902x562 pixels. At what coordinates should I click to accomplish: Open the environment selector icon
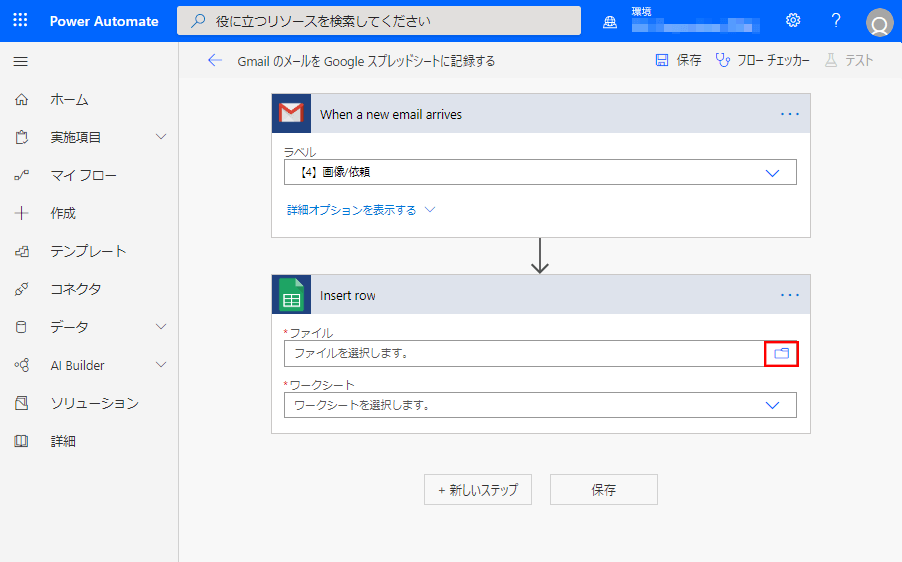[610, 22]
